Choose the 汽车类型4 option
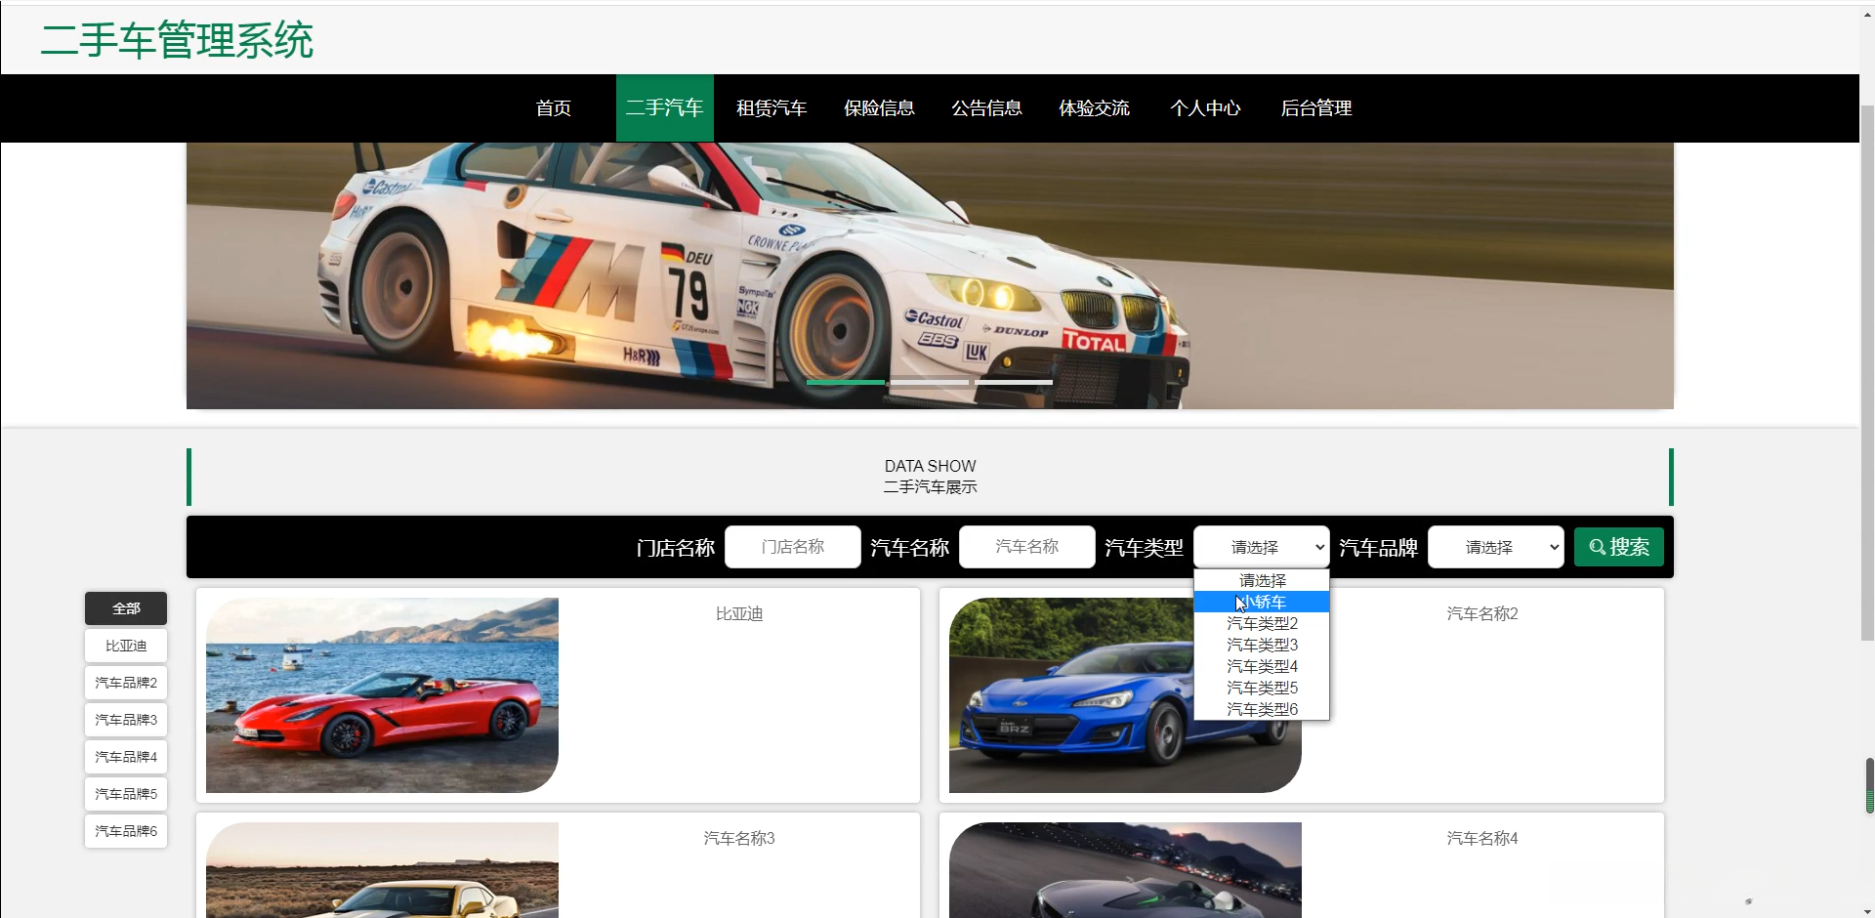This screenshot has width=1875, height=918. coord(1262,666)
